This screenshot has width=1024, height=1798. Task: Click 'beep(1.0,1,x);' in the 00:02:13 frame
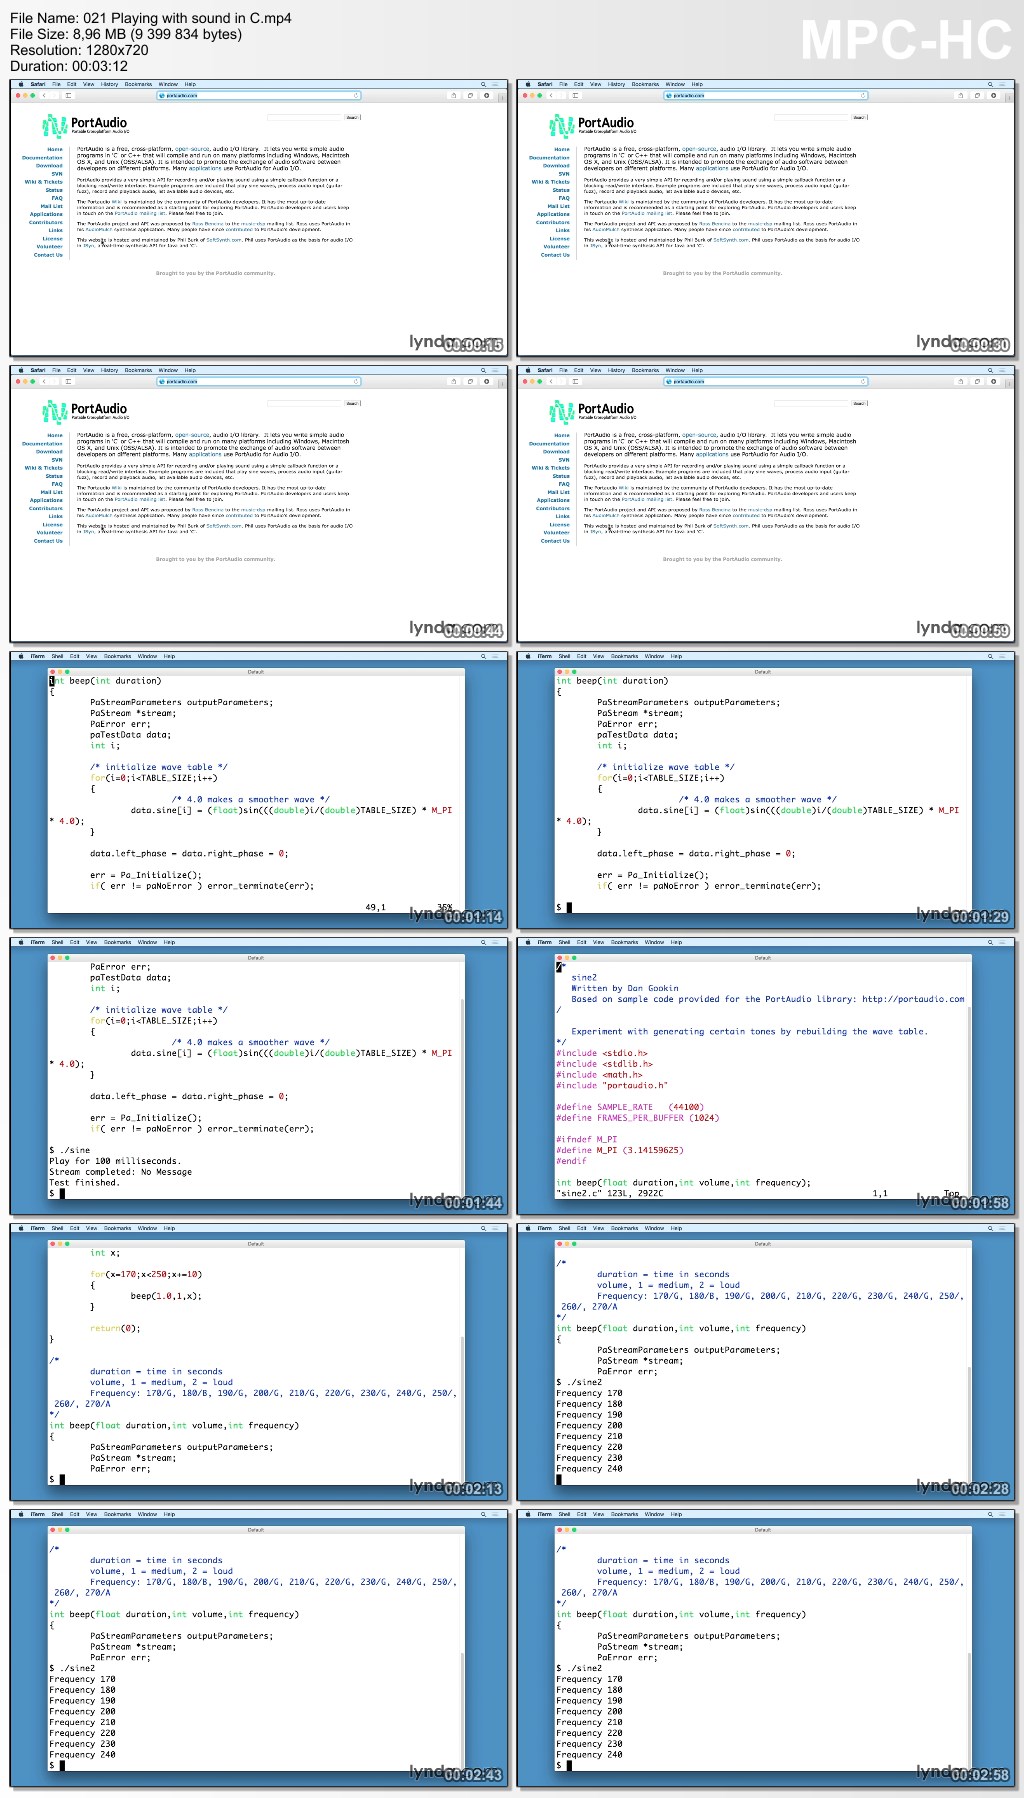click(166, 1296)
